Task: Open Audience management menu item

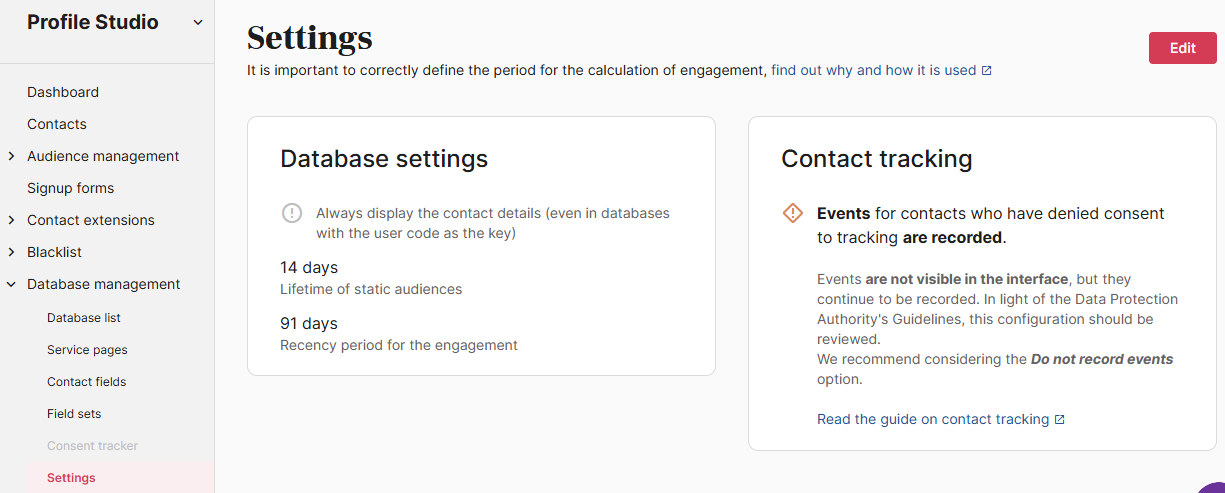Action: 103,156
